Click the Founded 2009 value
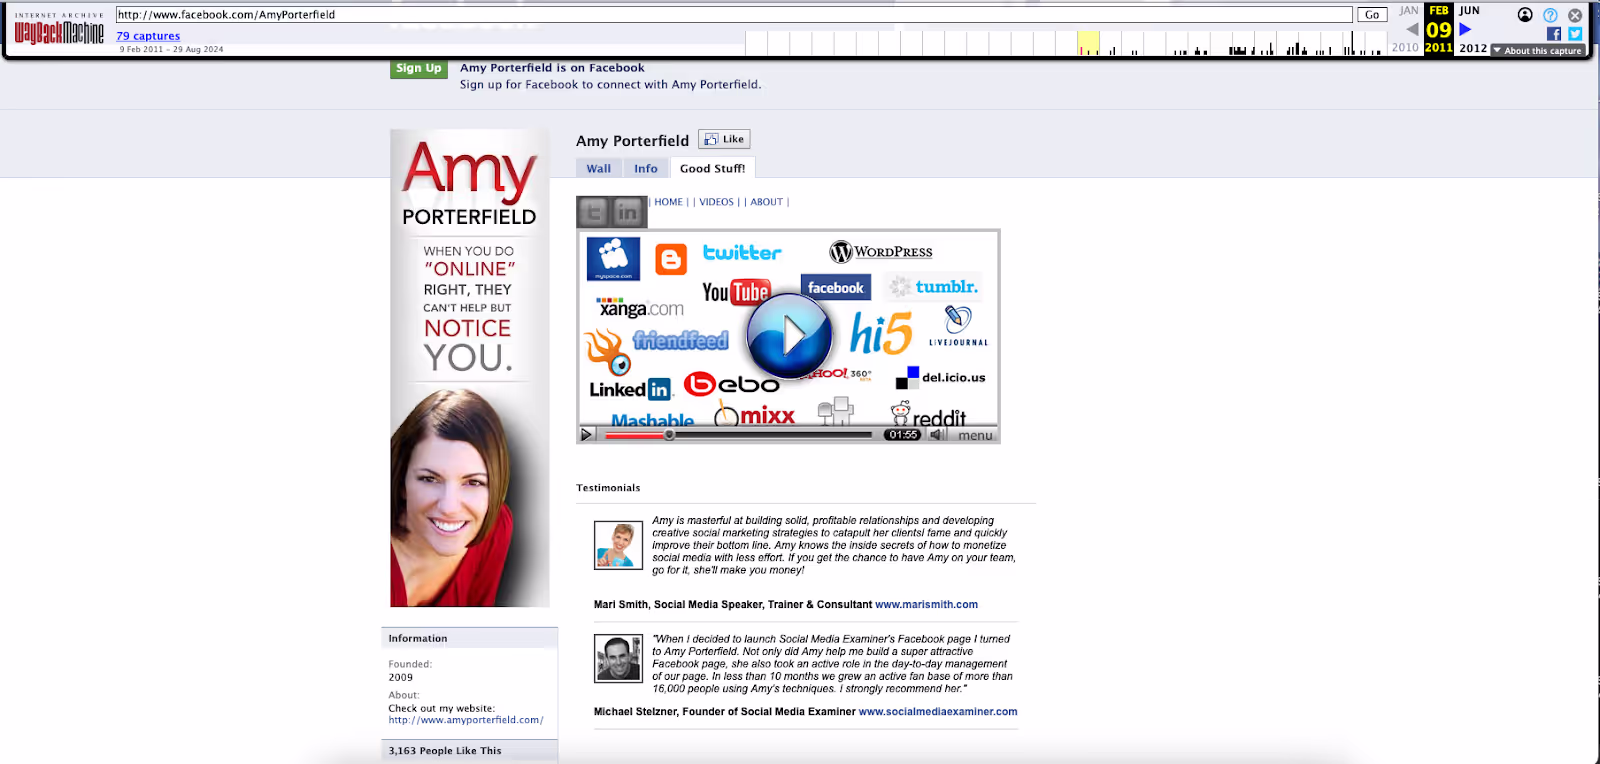1600x764 pixels. (x=400, y=677)
